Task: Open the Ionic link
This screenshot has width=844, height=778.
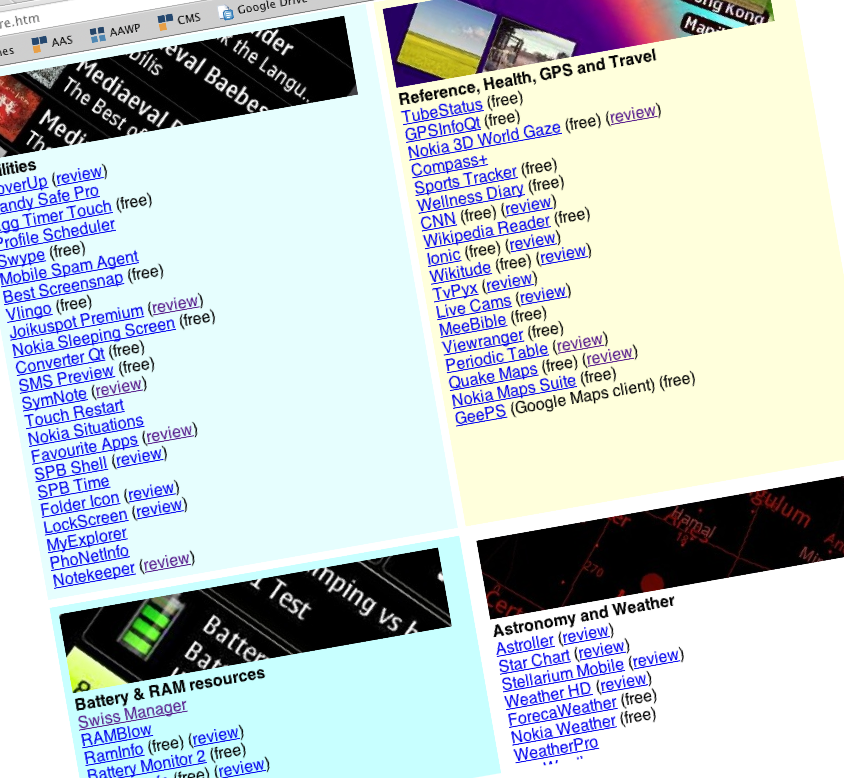Action: pyautogui.click(x=444, y=257)
